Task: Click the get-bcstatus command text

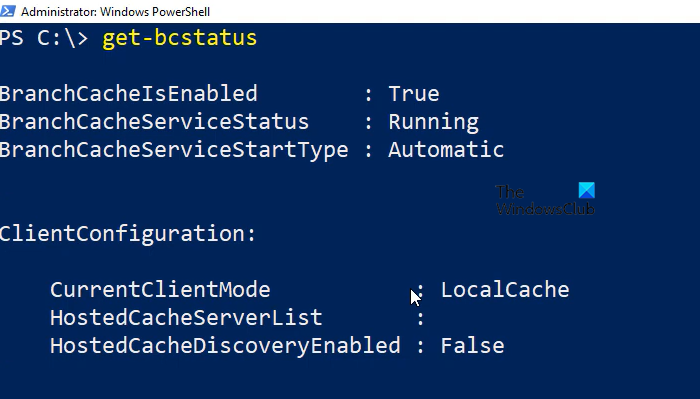Action: click(179, 38)
